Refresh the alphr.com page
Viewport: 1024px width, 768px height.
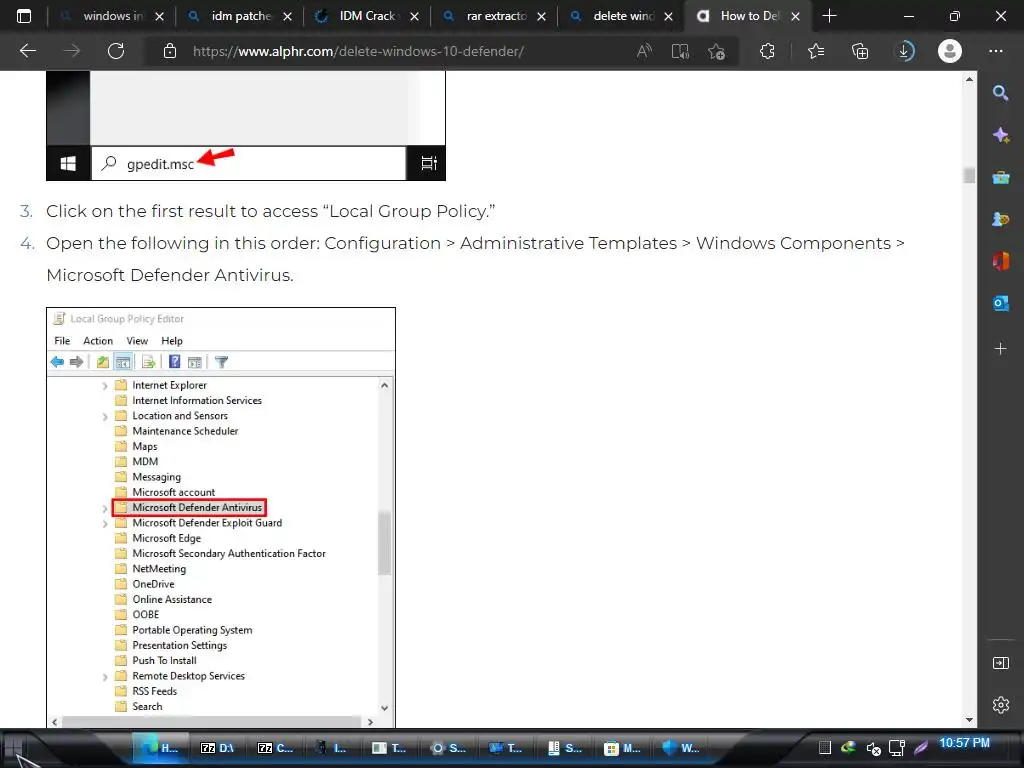point(116,51)
